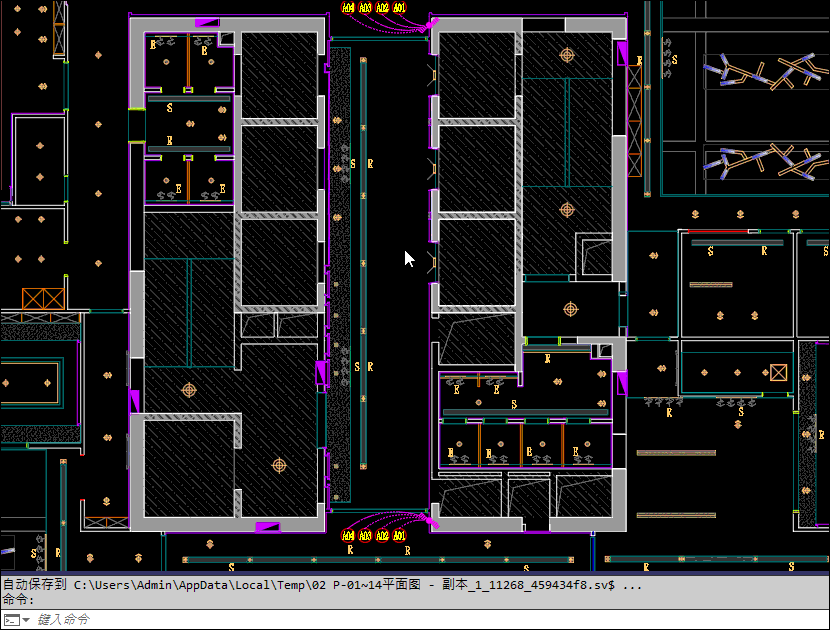Select the magenta door block on bottom wall
The height and width of the screenshot is (630, 830).
pyautogui.click(x=267, y=526)
